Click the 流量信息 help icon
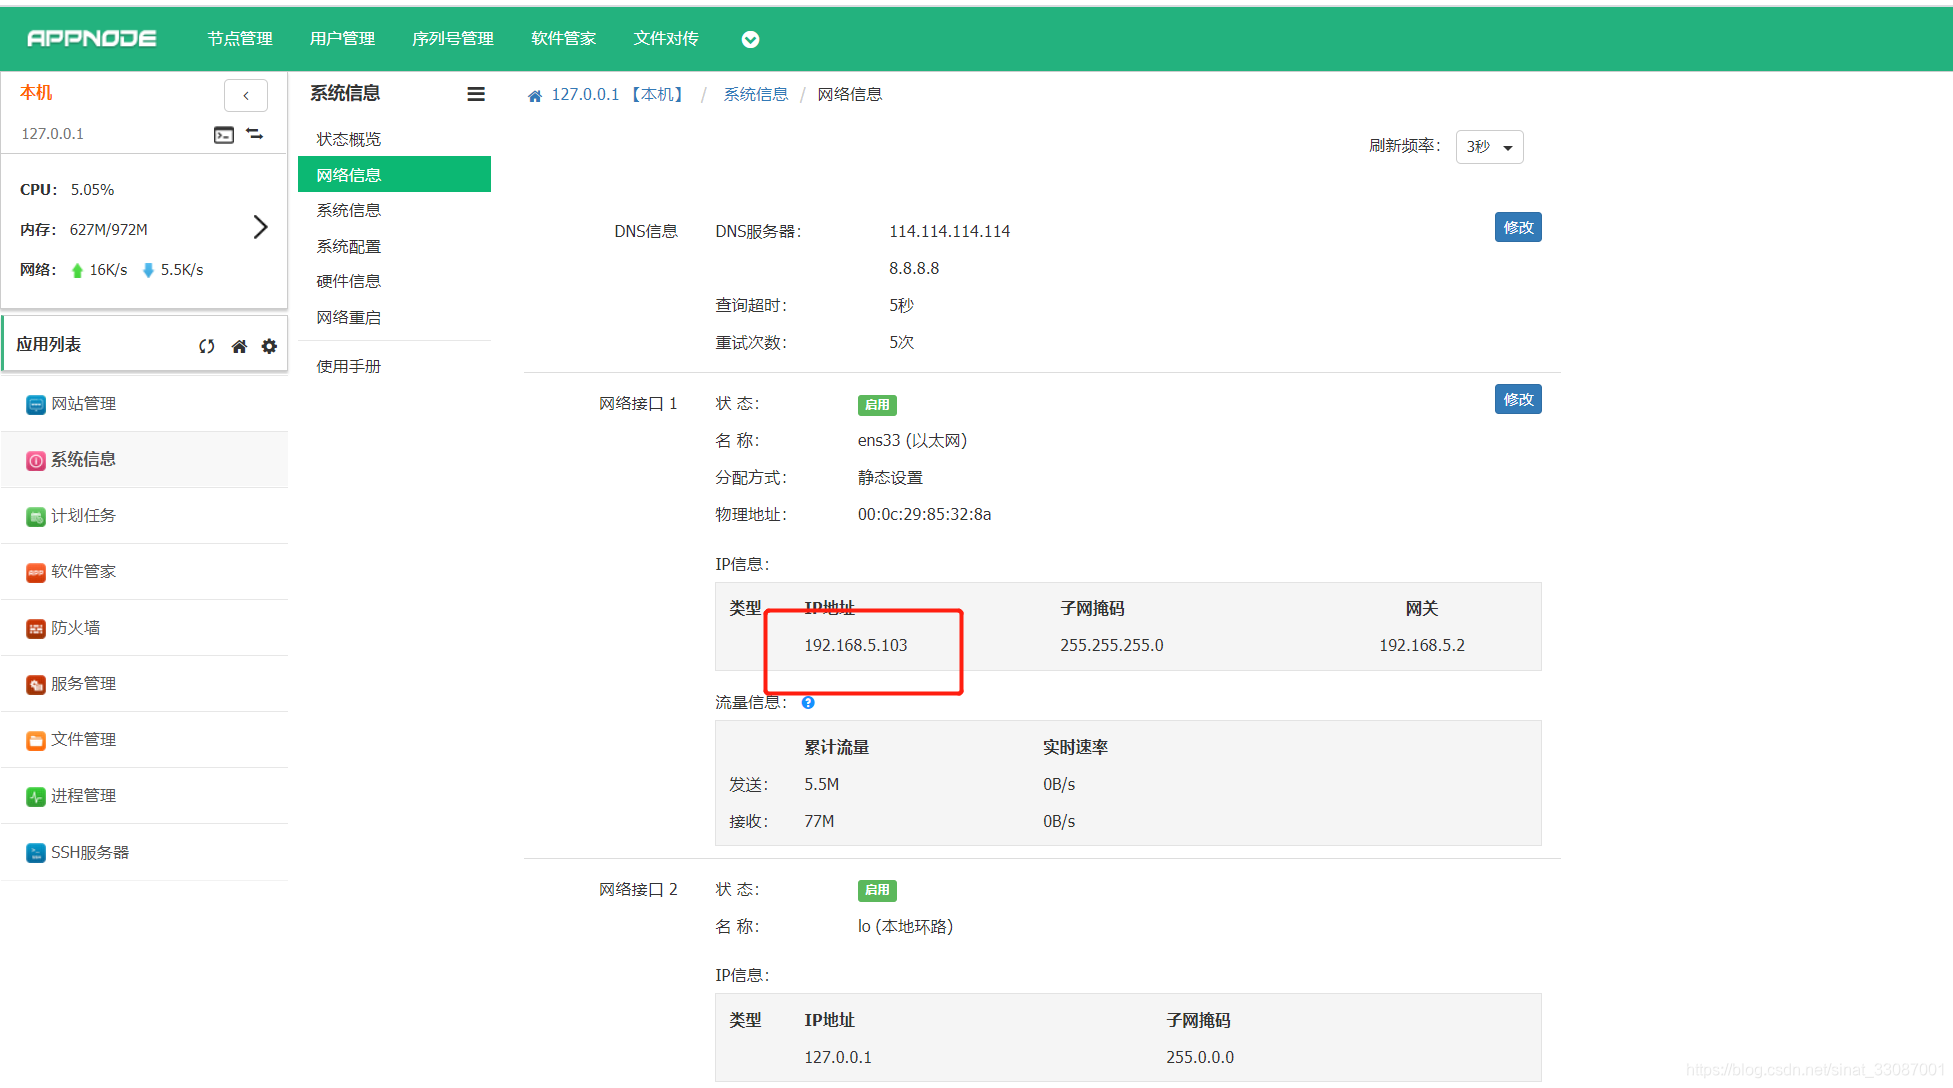This screenshot has height=1088, width=1953. 808,703
